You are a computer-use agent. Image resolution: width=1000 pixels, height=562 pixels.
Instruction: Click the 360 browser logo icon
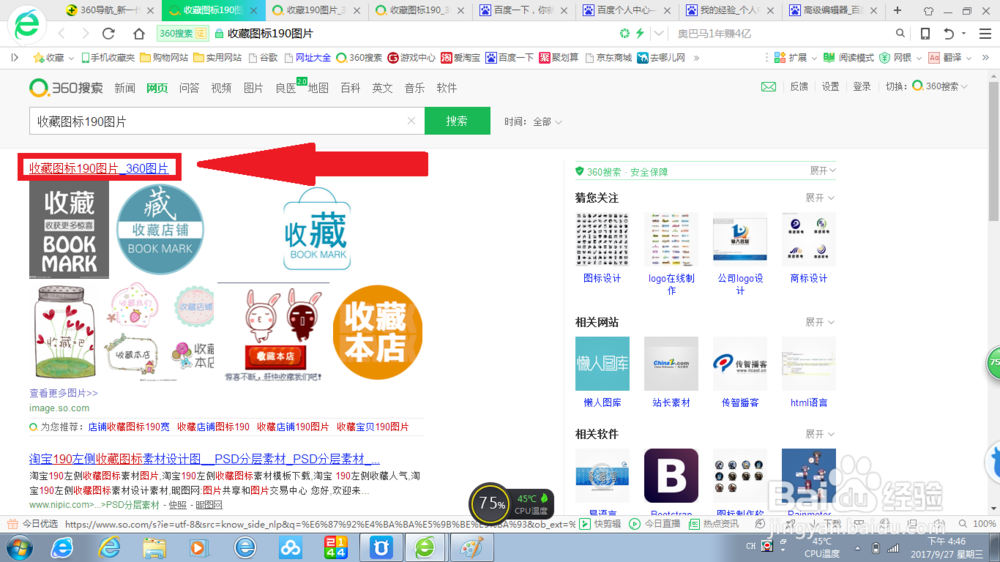pos(27,24)
